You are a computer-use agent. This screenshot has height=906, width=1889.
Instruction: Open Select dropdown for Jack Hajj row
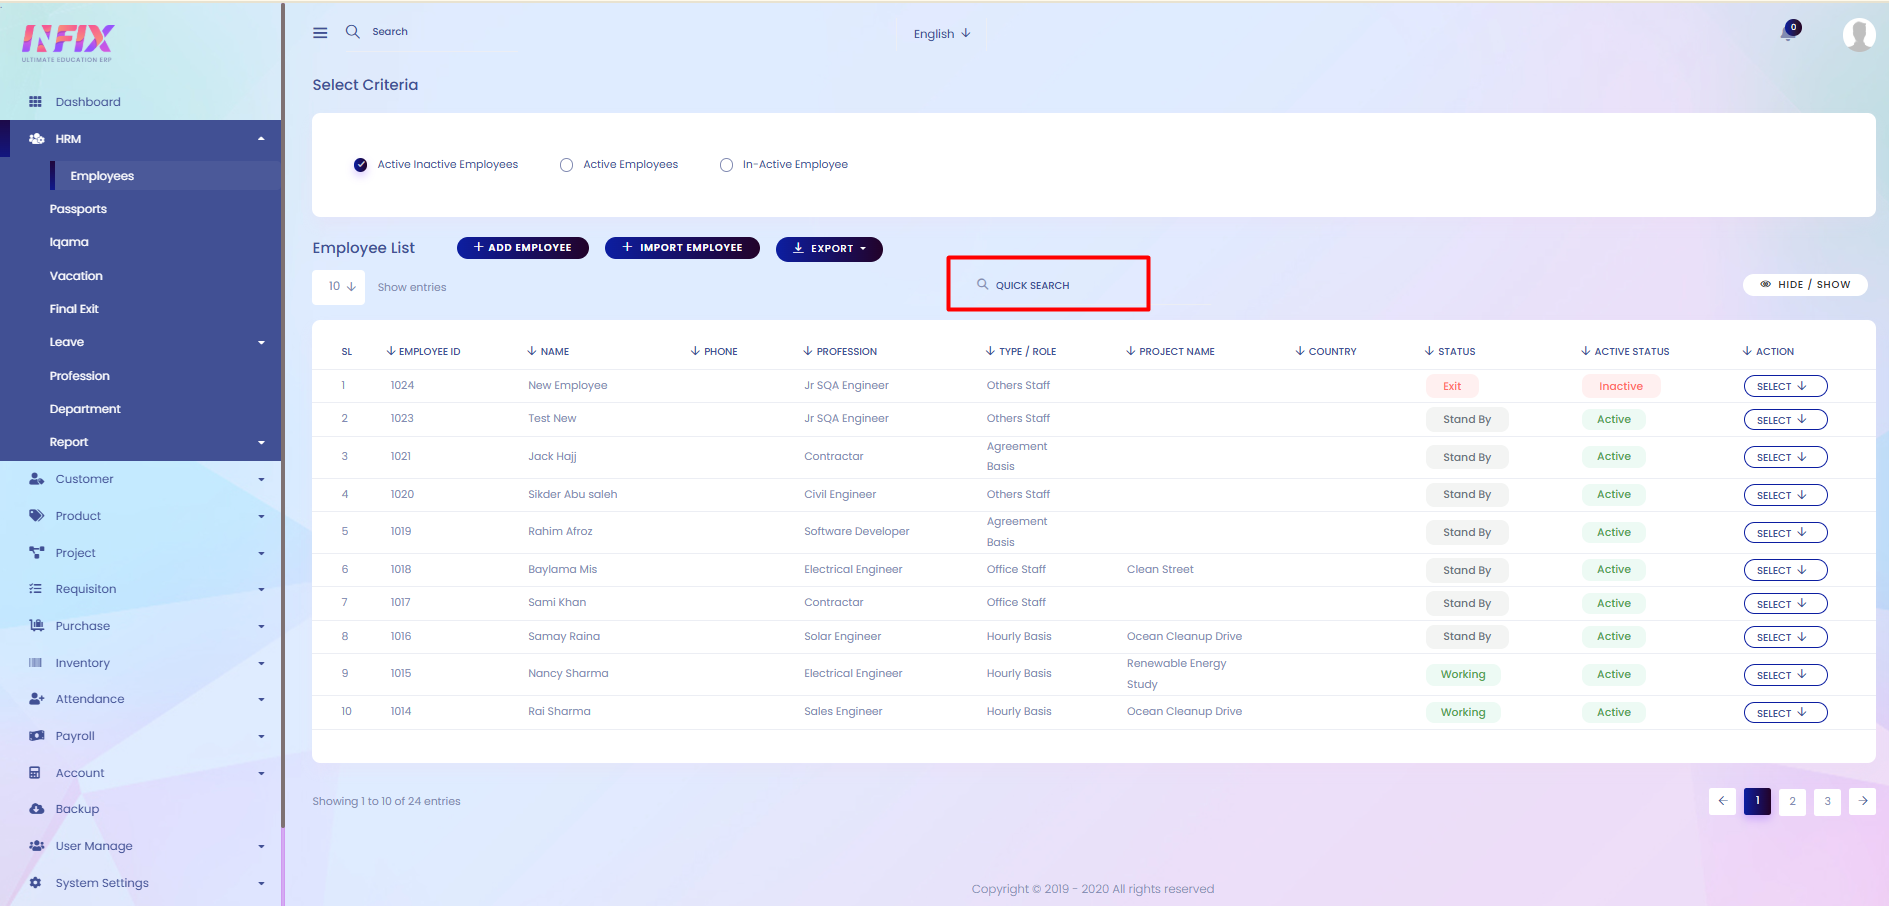(x=1785, y=457)
